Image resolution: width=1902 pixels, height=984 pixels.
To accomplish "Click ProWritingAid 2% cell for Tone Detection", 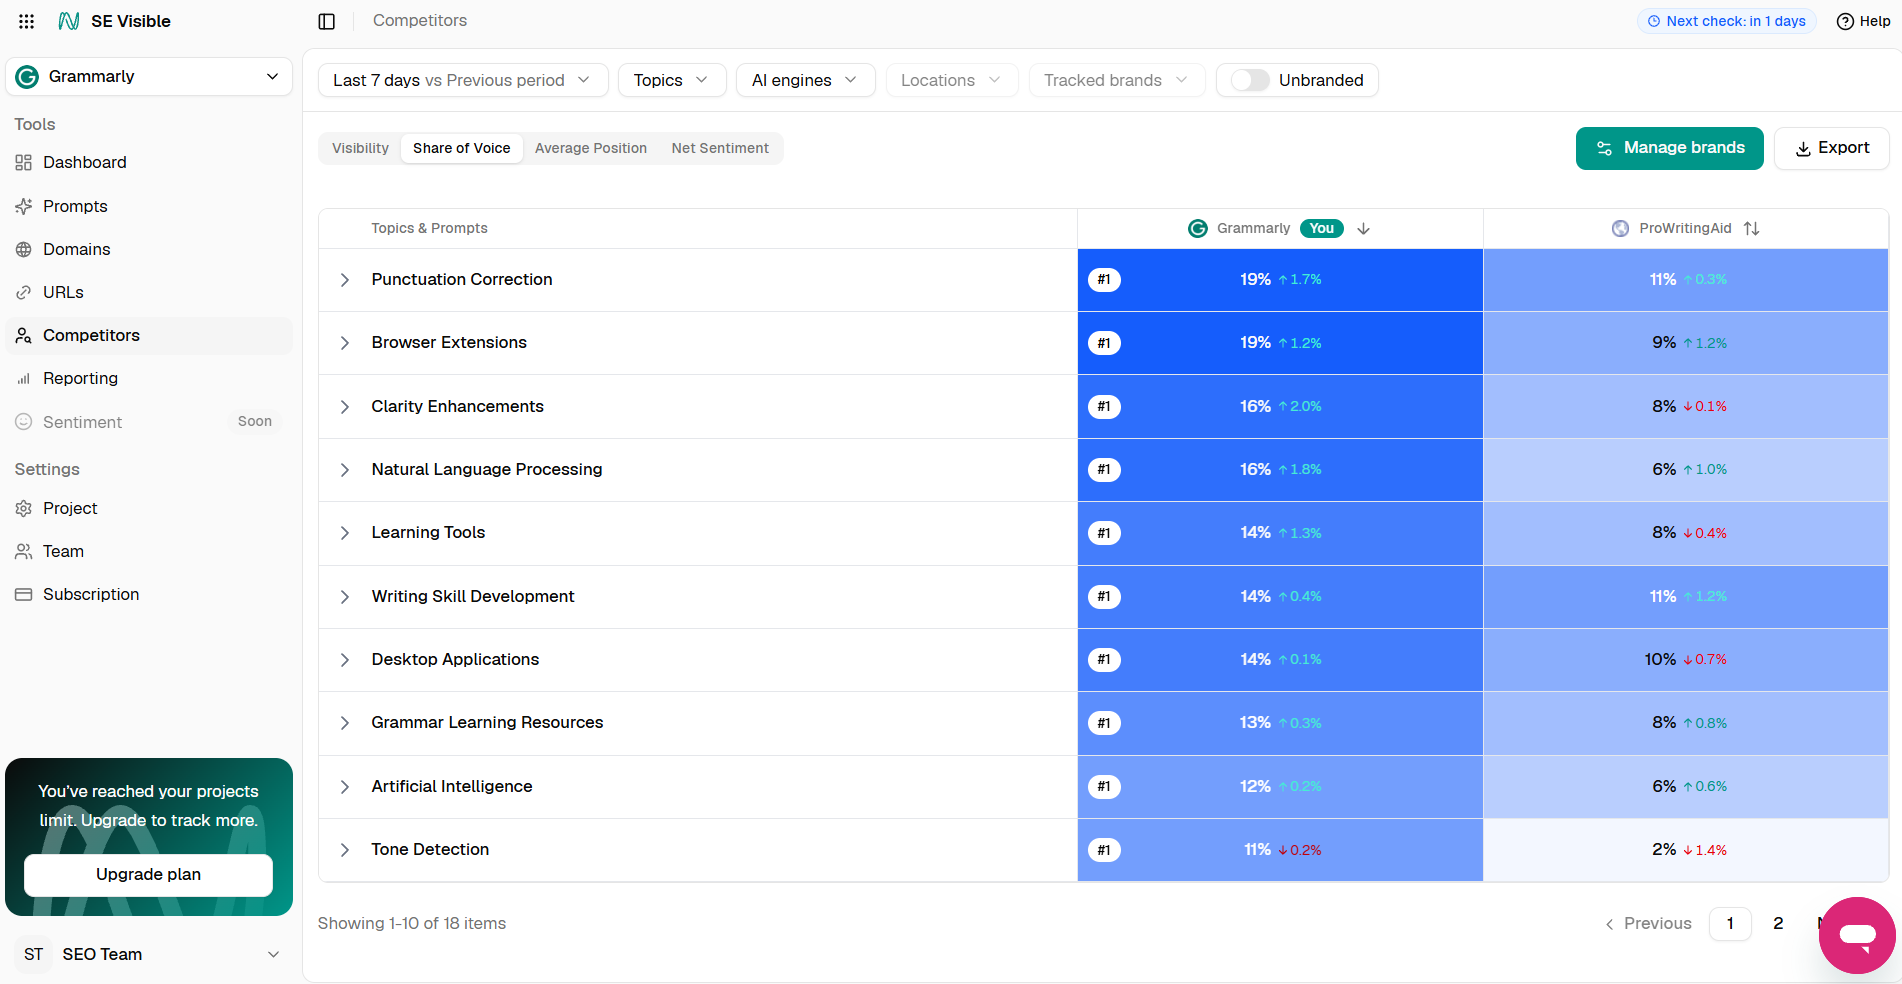I will pyautogui.click(x=1686, y=850).
